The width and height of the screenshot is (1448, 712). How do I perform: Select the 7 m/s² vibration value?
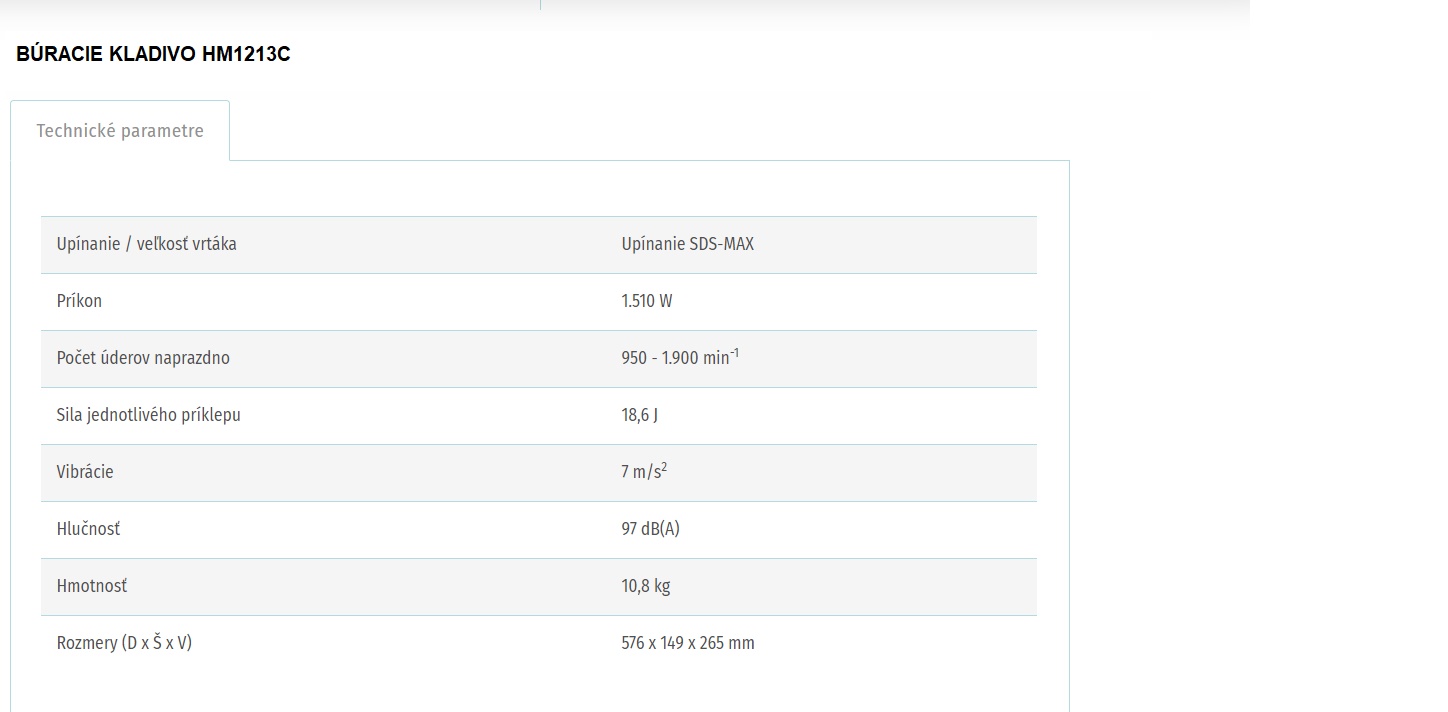coord(644,471)
